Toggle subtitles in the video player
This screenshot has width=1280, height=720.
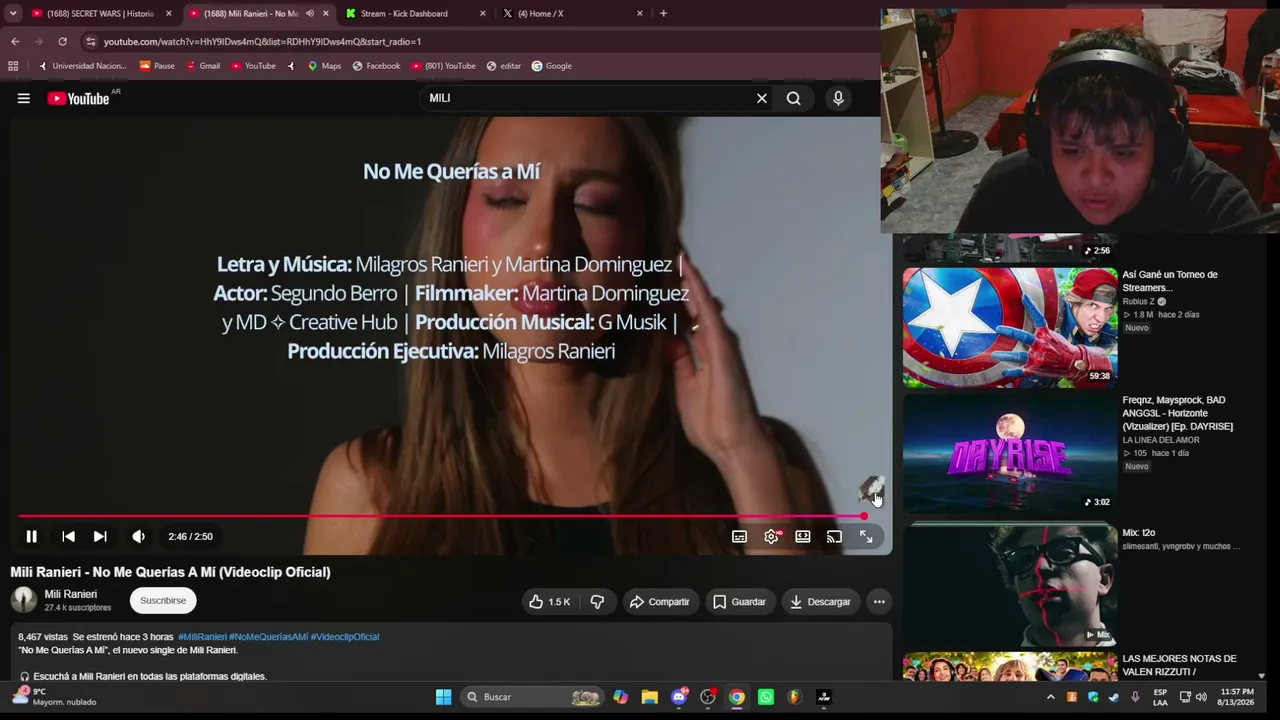point(739,537)
